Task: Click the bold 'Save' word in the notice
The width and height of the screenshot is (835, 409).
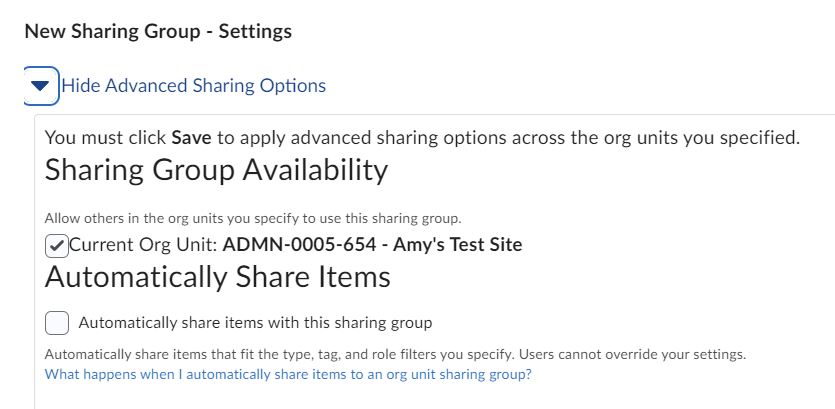Action: click(191, 138)
